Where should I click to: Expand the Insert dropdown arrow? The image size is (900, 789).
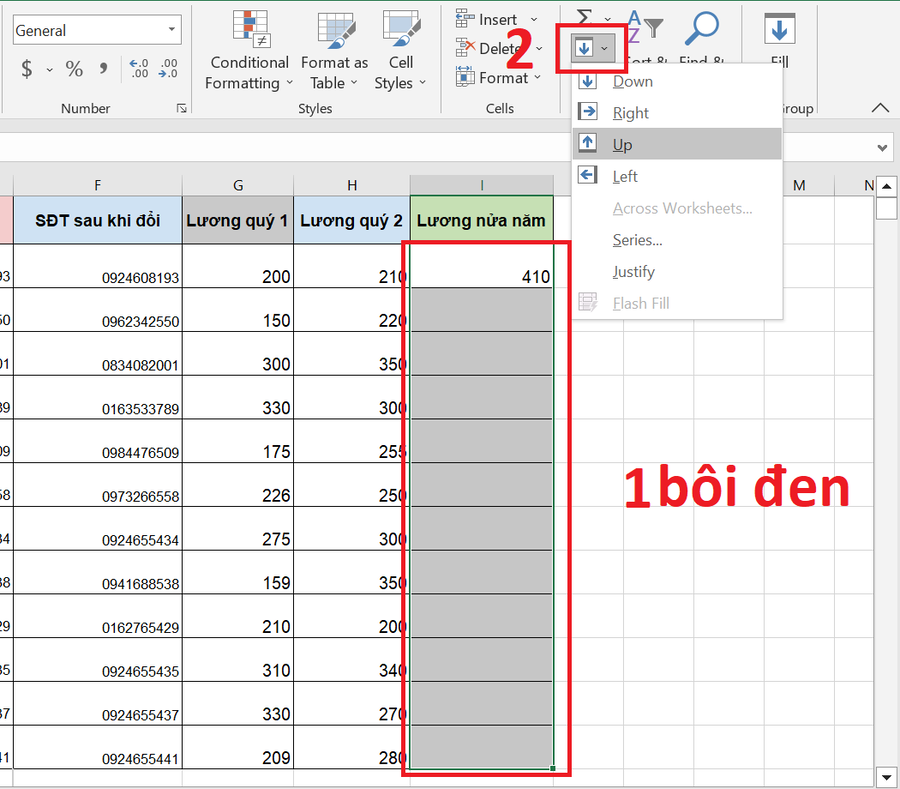point(534,20)
